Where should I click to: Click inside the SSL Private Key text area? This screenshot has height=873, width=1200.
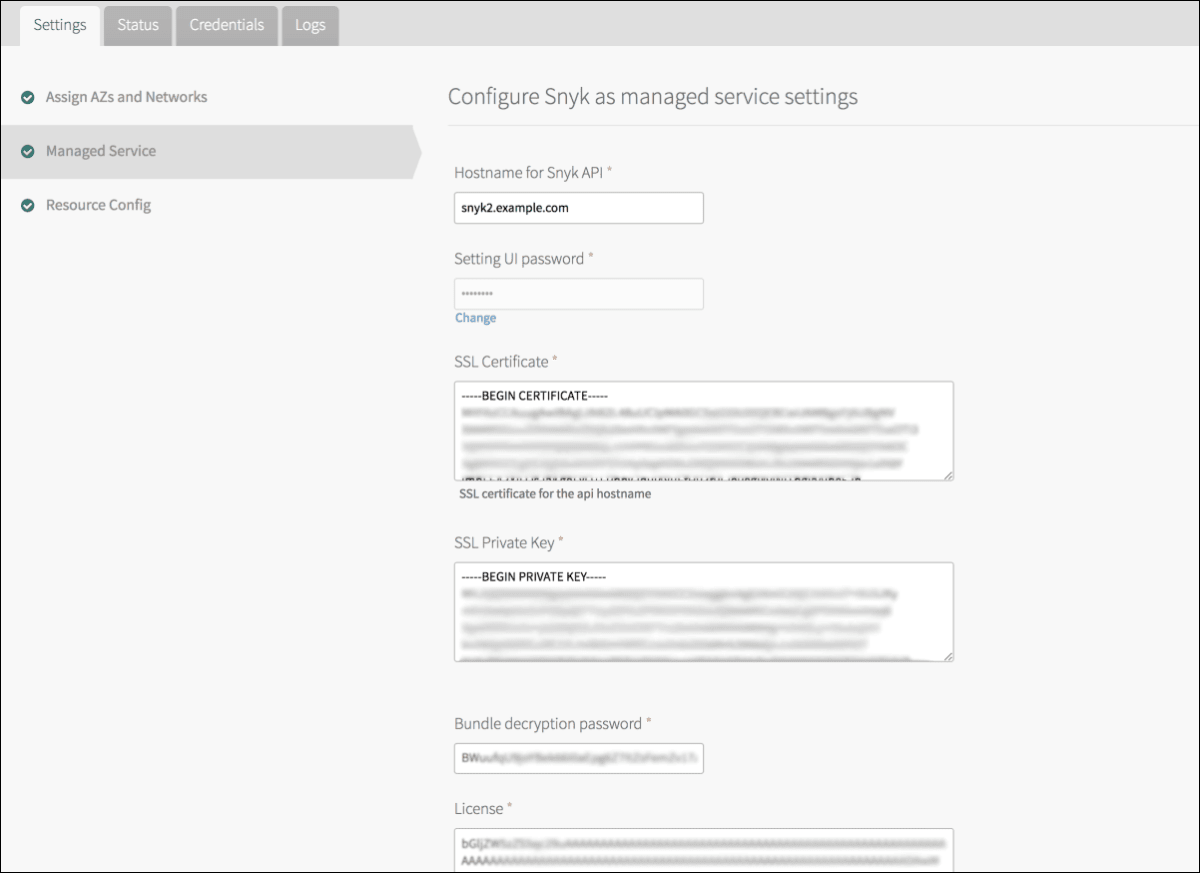704,612
